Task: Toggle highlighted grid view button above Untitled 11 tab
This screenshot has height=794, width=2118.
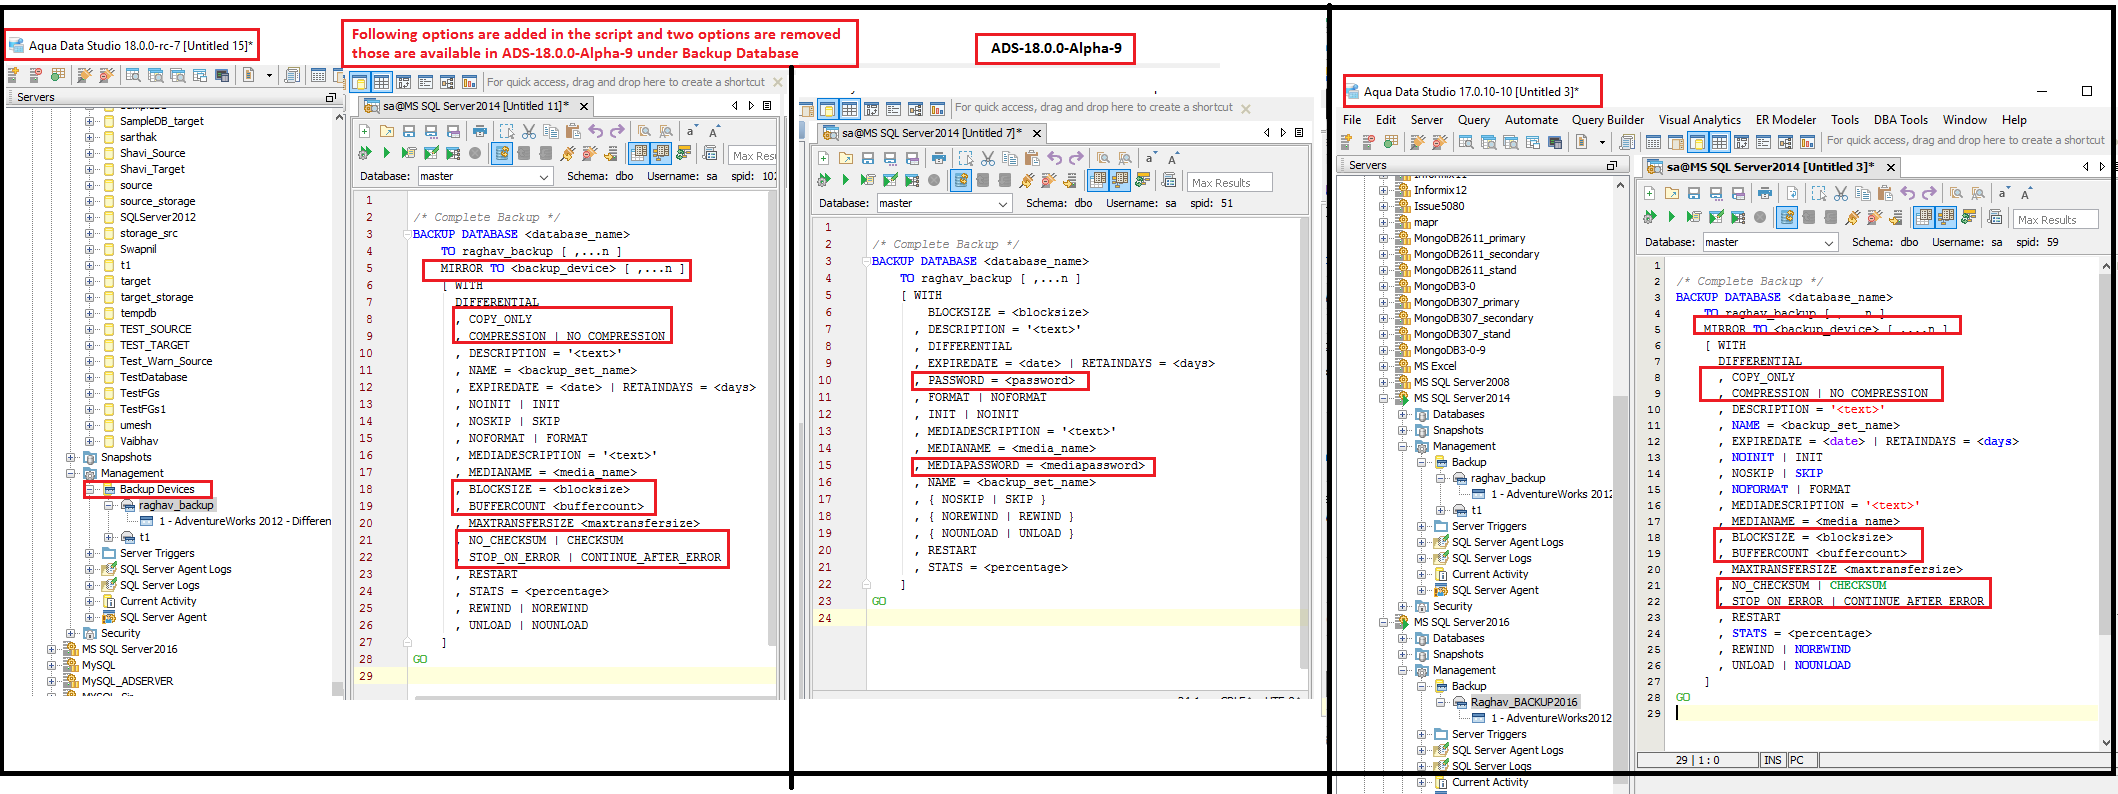Action: (381, 82)
